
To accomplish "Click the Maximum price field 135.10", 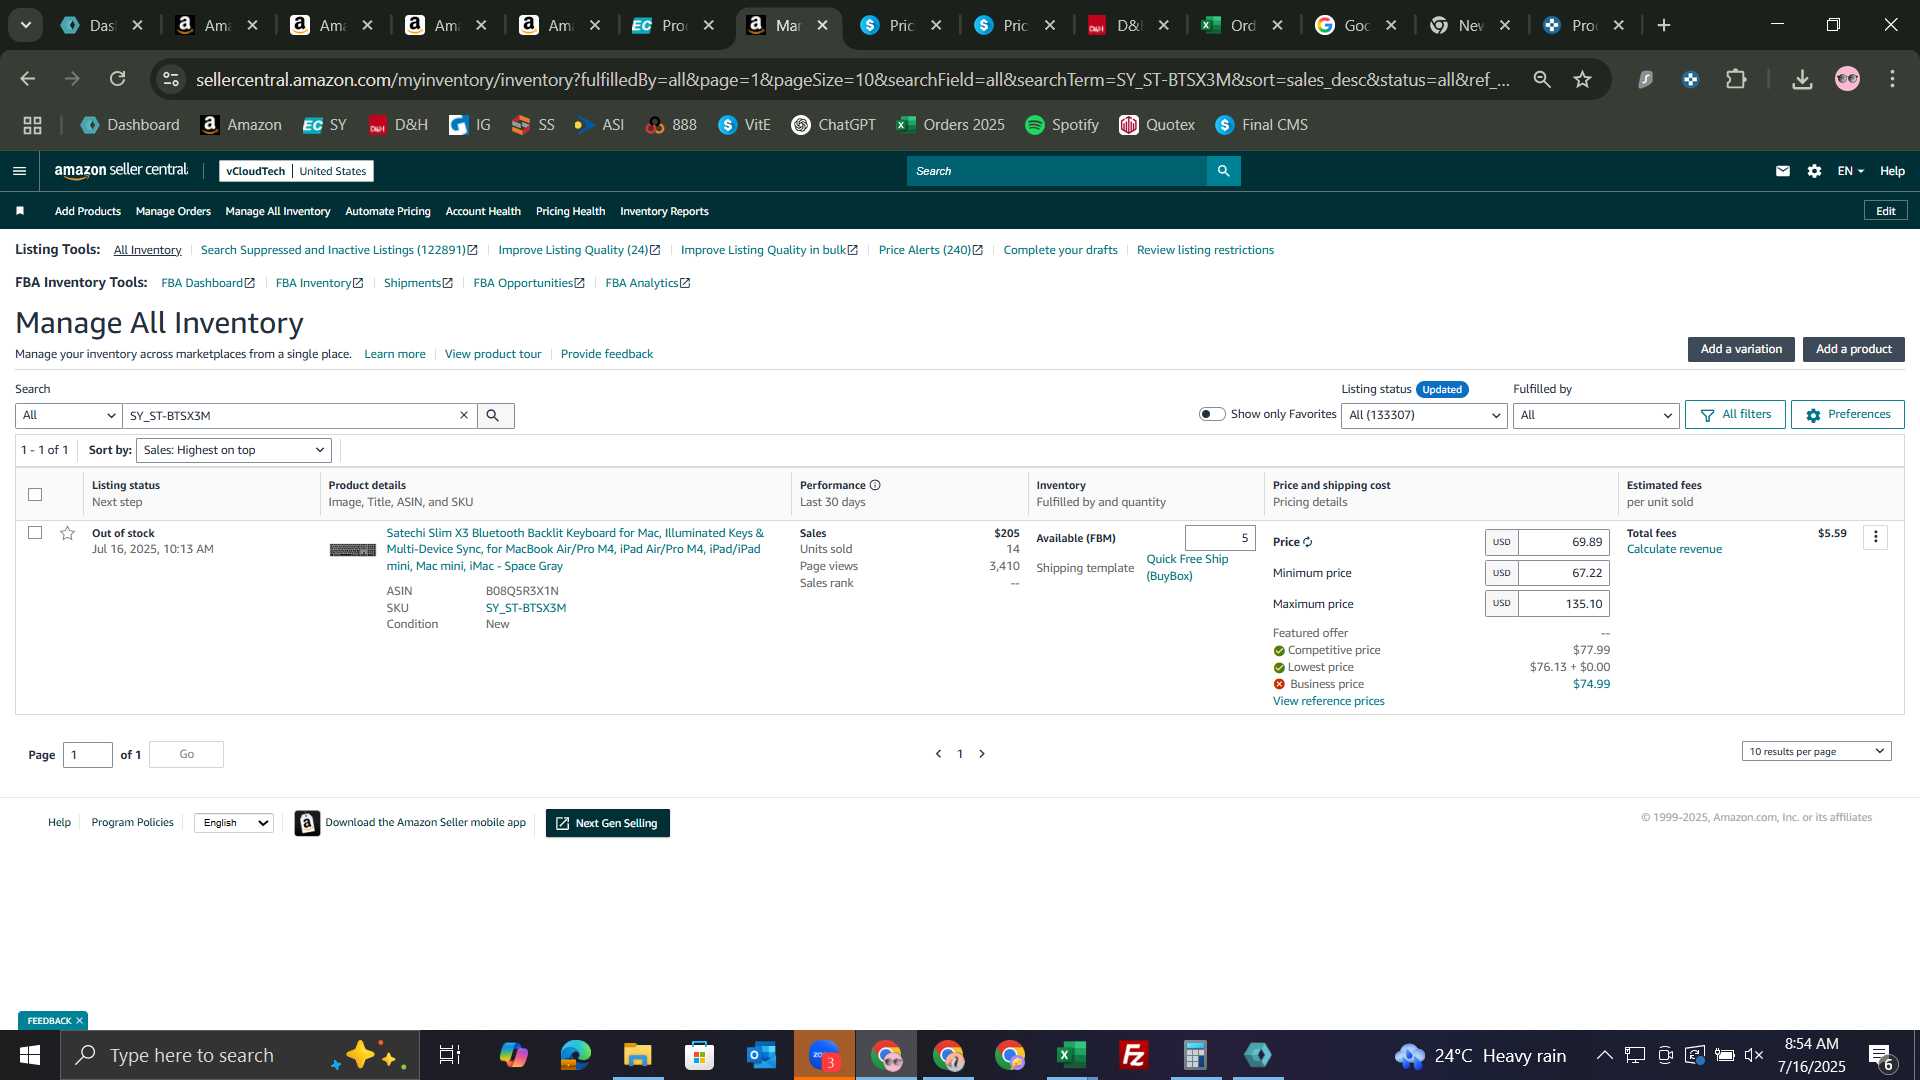I will 1563,604.
